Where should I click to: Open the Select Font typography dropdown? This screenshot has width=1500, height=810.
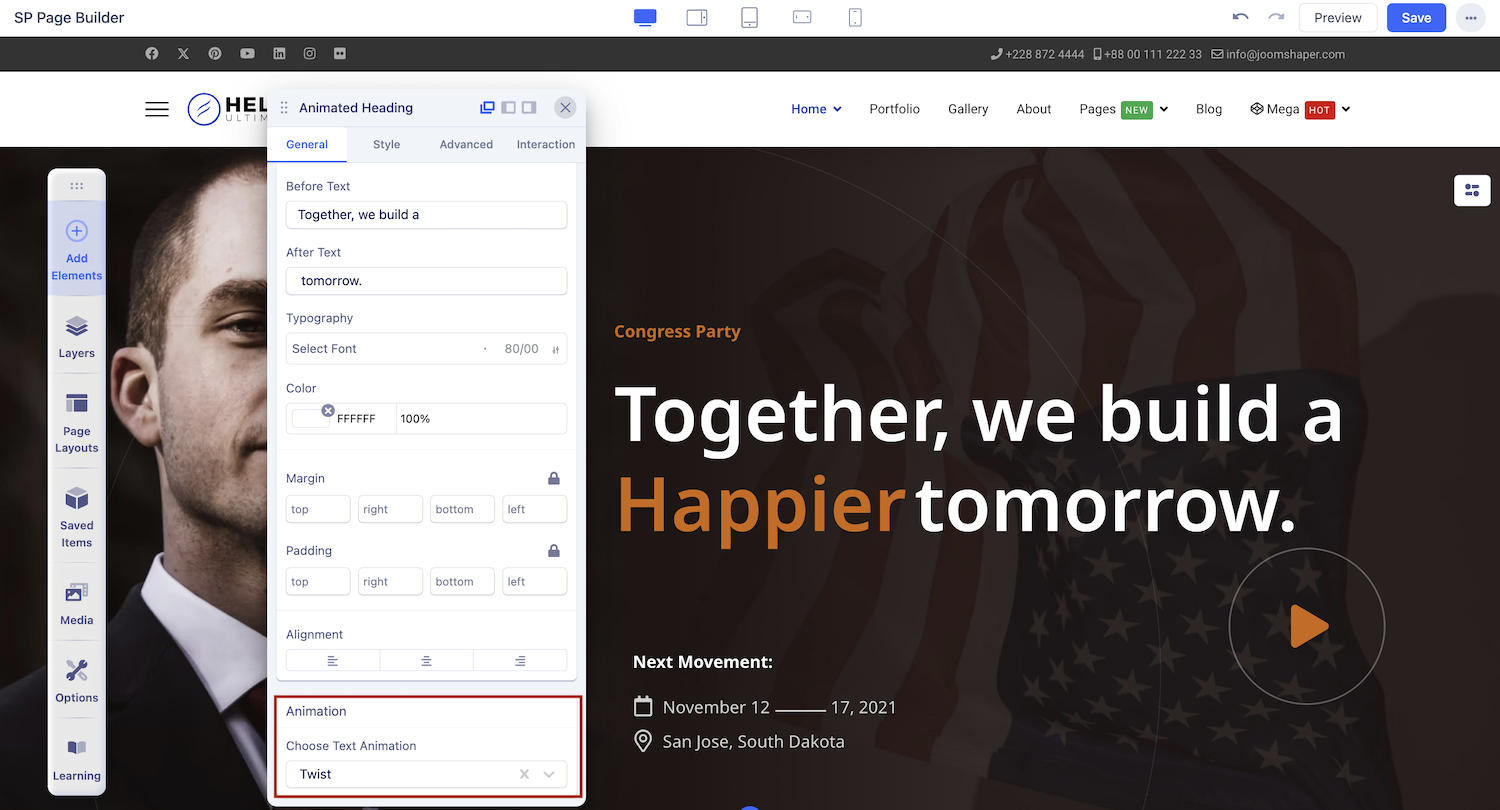(385, 349)
